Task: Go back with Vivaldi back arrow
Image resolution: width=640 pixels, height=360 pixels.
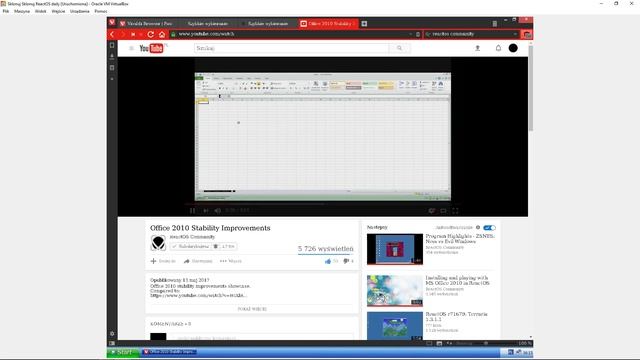Action: coord(112,34)
